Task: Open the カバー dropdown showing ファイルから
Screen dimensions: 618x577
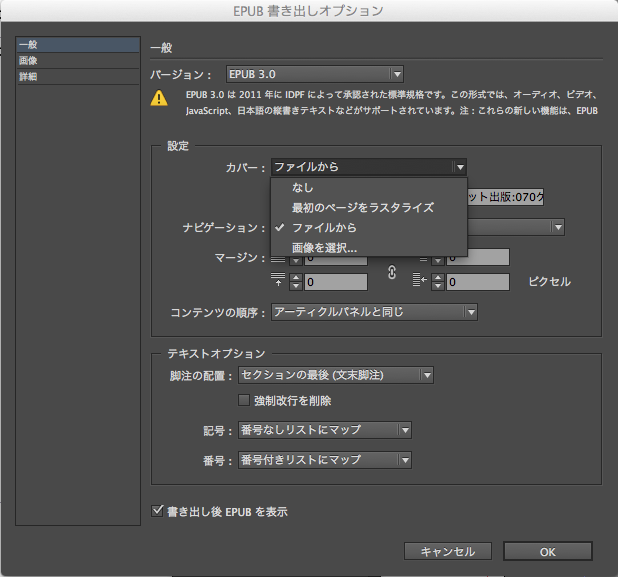Action: (x=369, y=167)
